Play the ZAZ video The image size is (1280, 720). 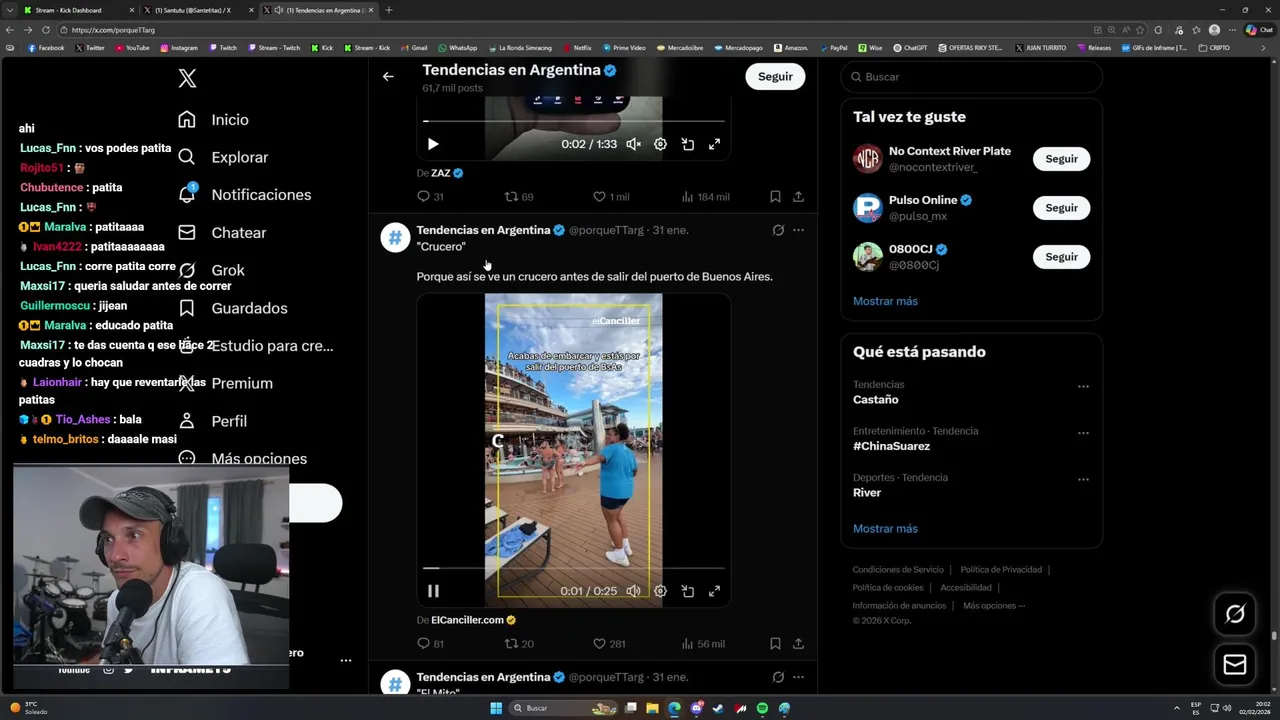[x=433, y=144]
